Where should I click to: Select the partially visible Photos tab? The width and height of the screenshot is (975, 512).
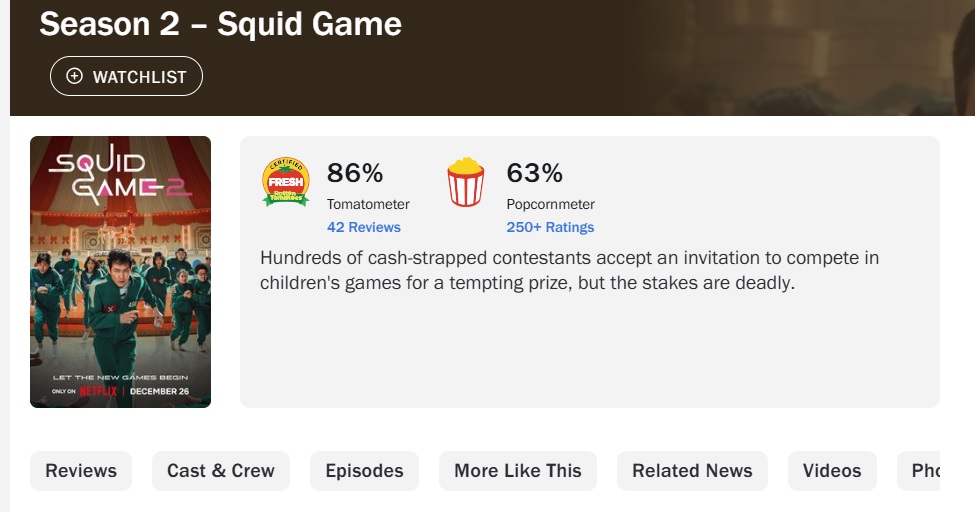(x=924, y=471)
